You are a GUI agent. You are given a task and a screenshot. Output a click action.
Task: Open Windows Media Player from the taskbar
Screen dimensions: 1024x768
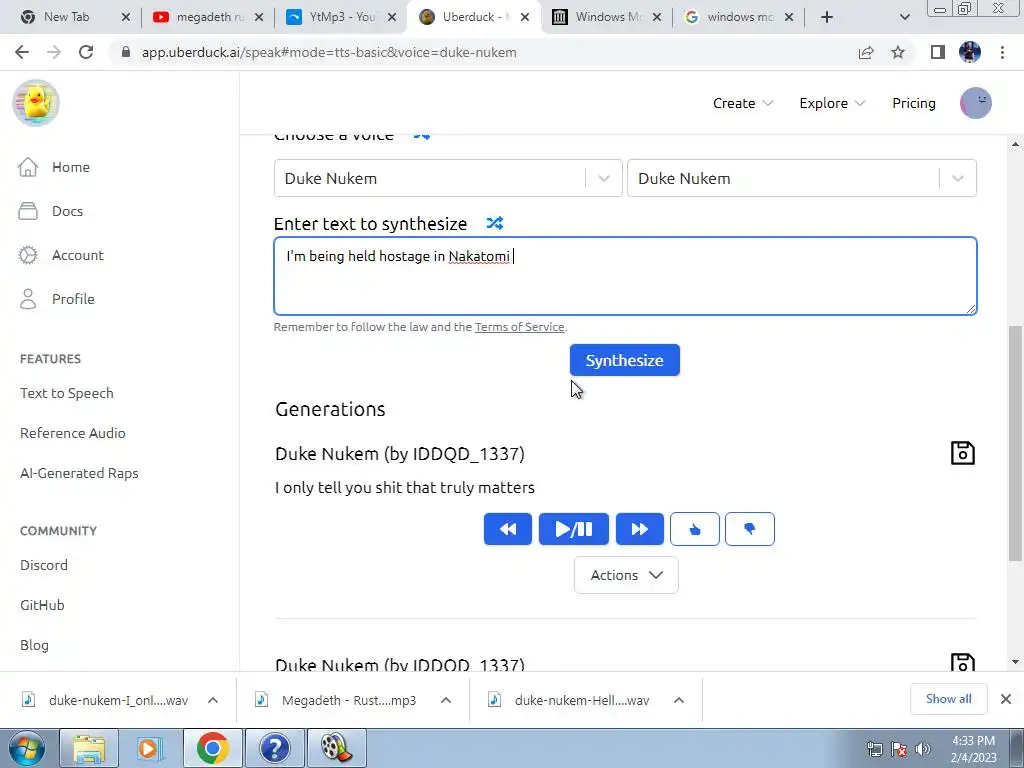pos(150,748)
